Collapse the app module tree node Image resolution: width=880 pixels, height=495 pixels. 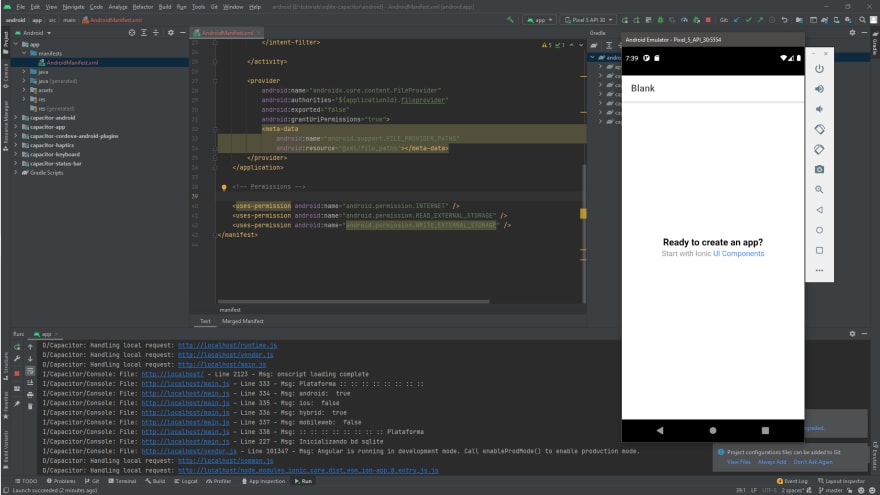[16, 44]
